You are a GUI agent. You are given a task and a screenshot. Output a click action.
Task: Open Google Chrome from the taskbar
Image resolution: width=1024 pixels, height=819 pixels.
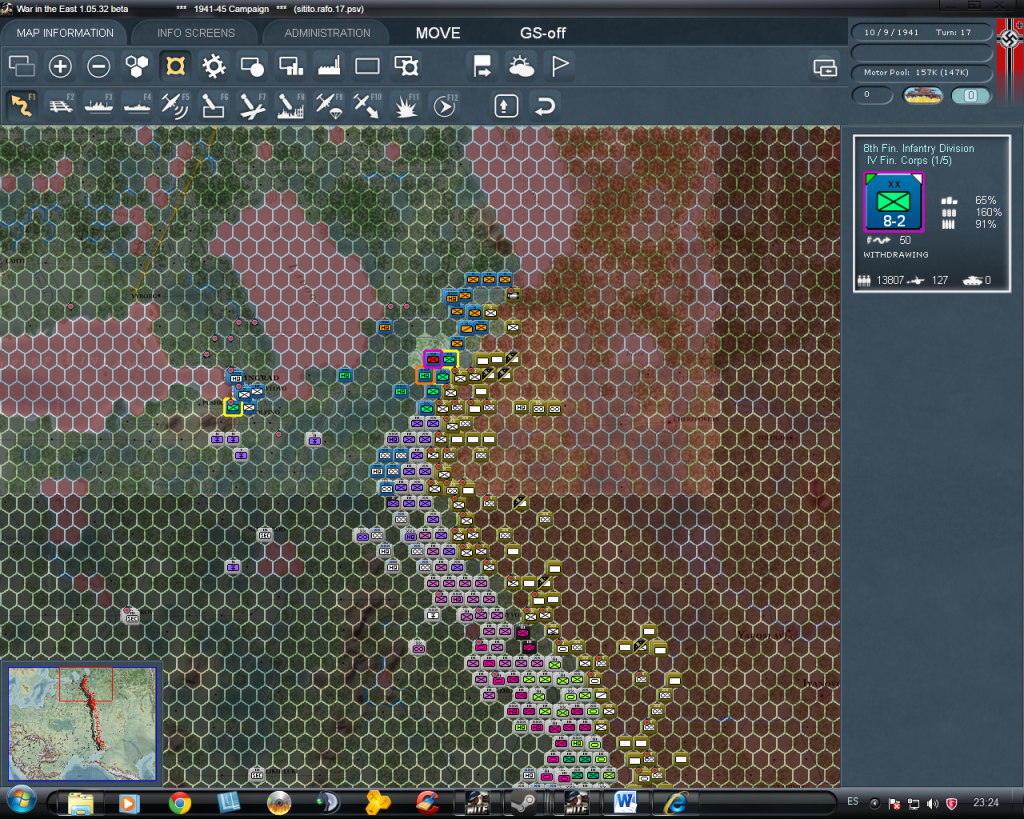180,803
